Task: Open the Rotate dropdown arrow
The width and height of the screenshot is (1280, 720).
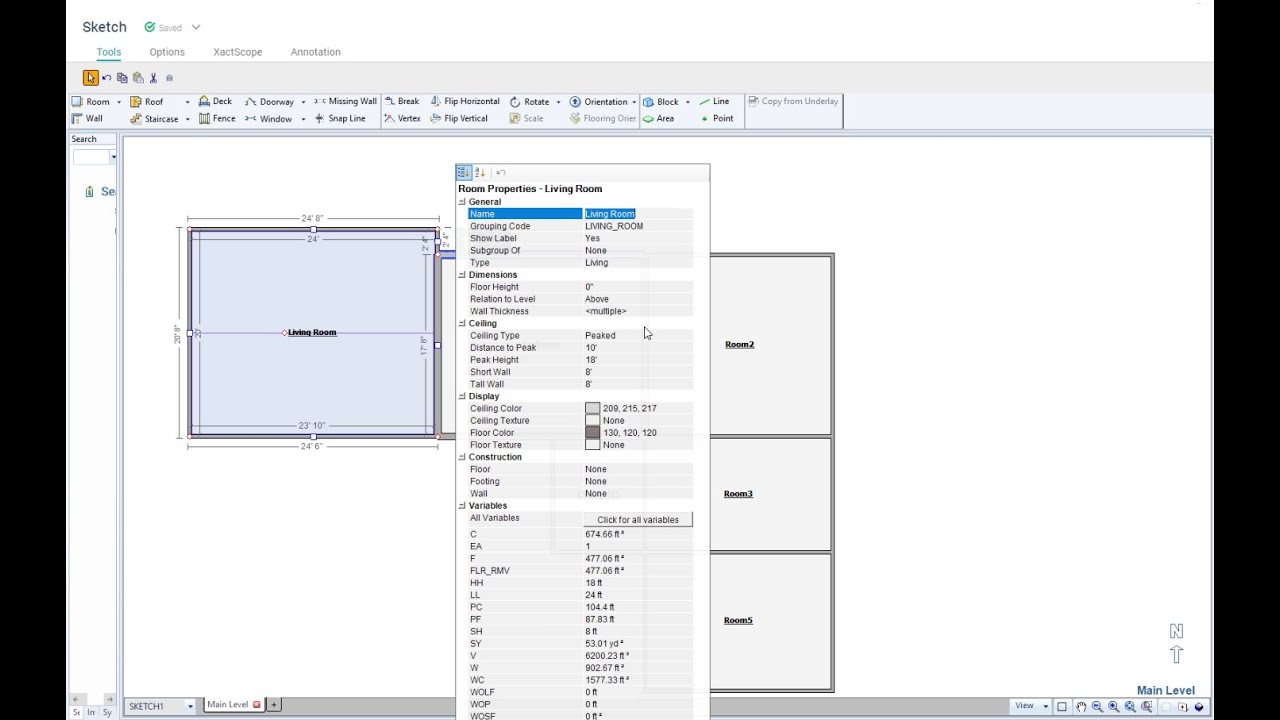Action: 558,102
